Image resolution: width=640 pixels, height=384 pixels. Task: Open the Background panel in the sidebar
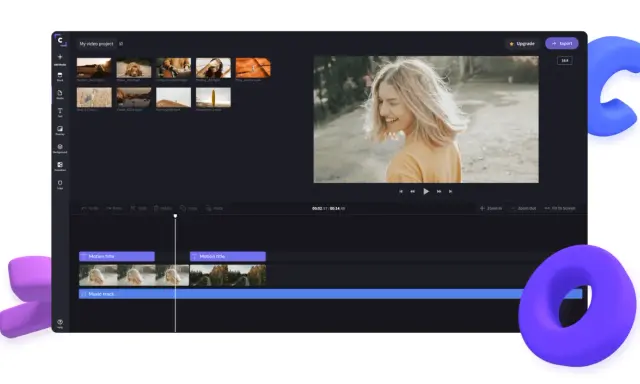tap(60, 149)
